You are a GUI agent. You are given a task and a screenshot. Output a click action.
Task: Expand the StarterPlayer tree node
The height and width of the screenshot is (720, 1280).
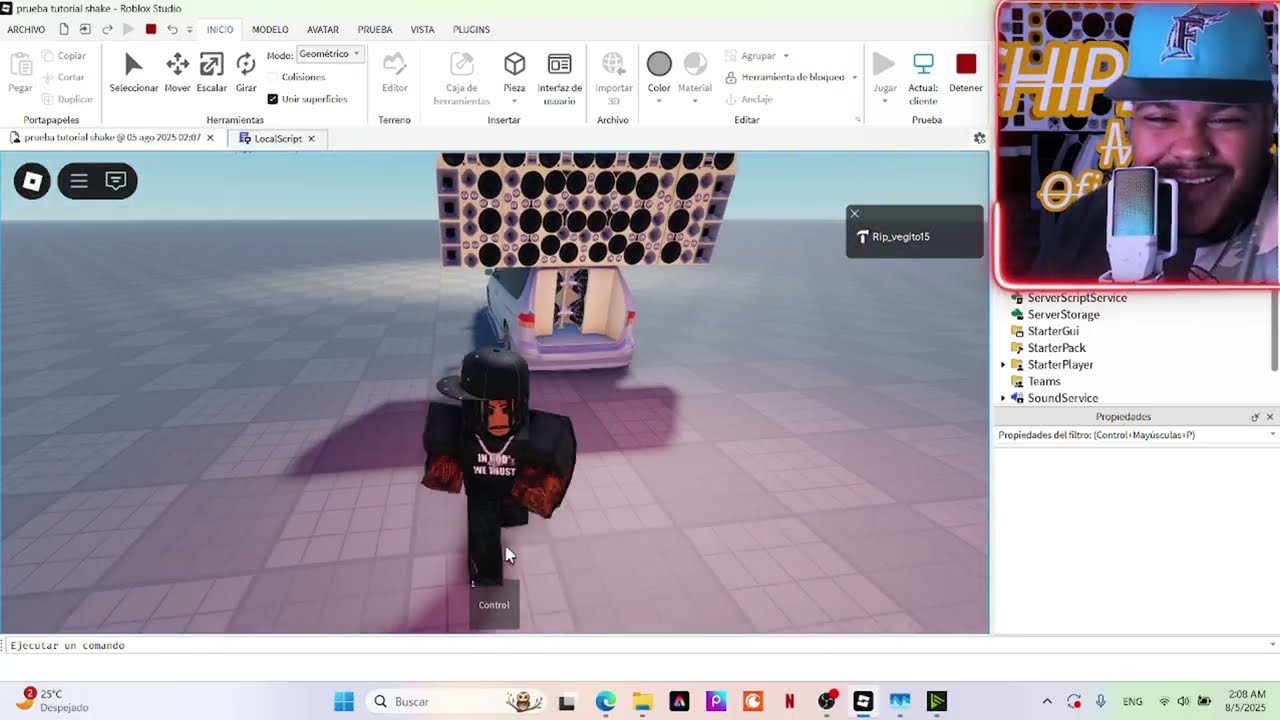(1003, 365)
